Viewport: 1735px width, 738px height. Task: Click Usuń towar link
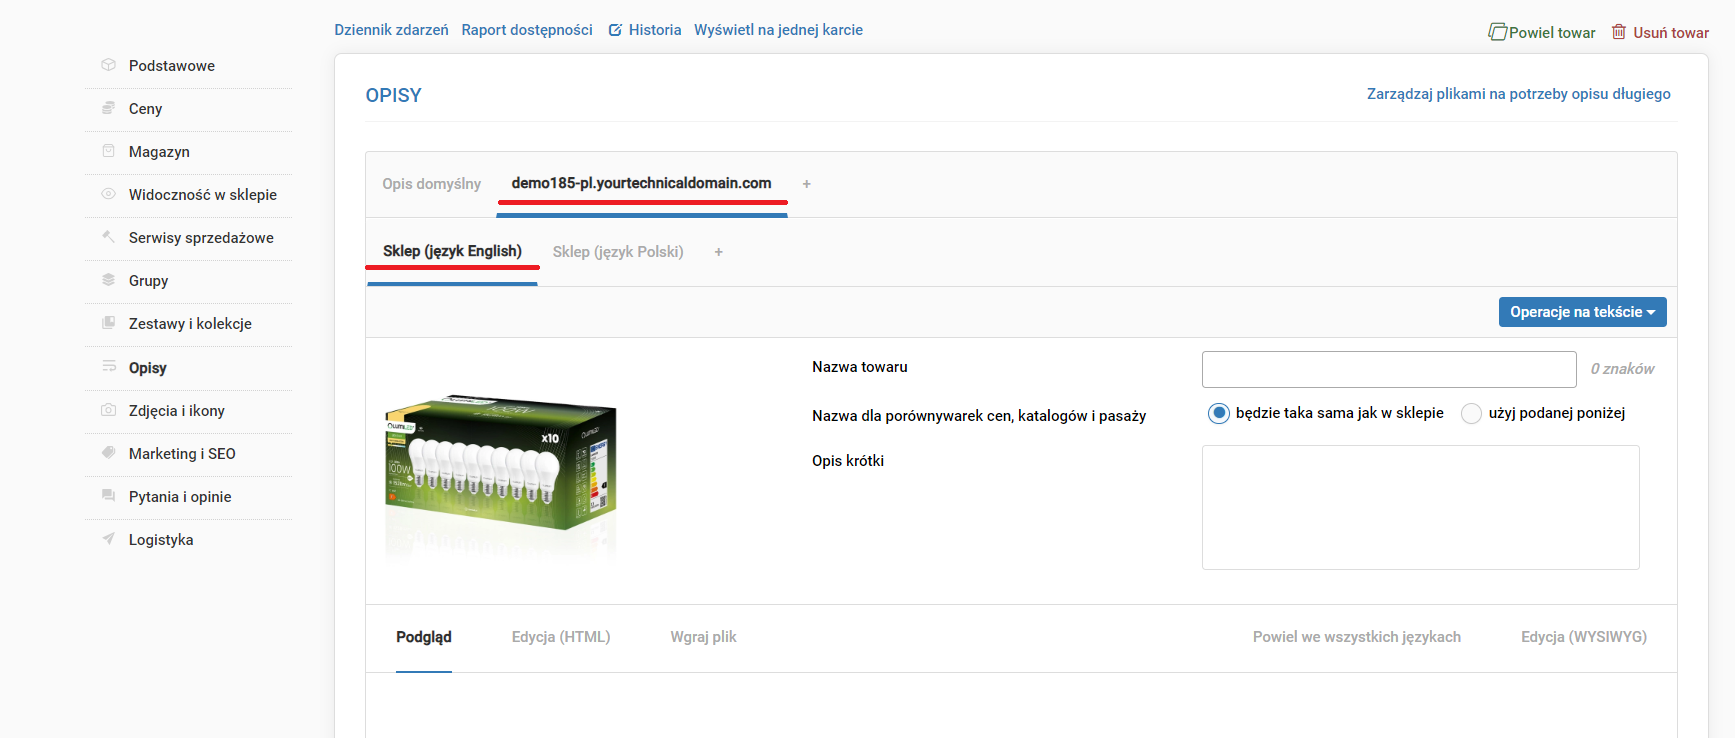(1671, 33)
